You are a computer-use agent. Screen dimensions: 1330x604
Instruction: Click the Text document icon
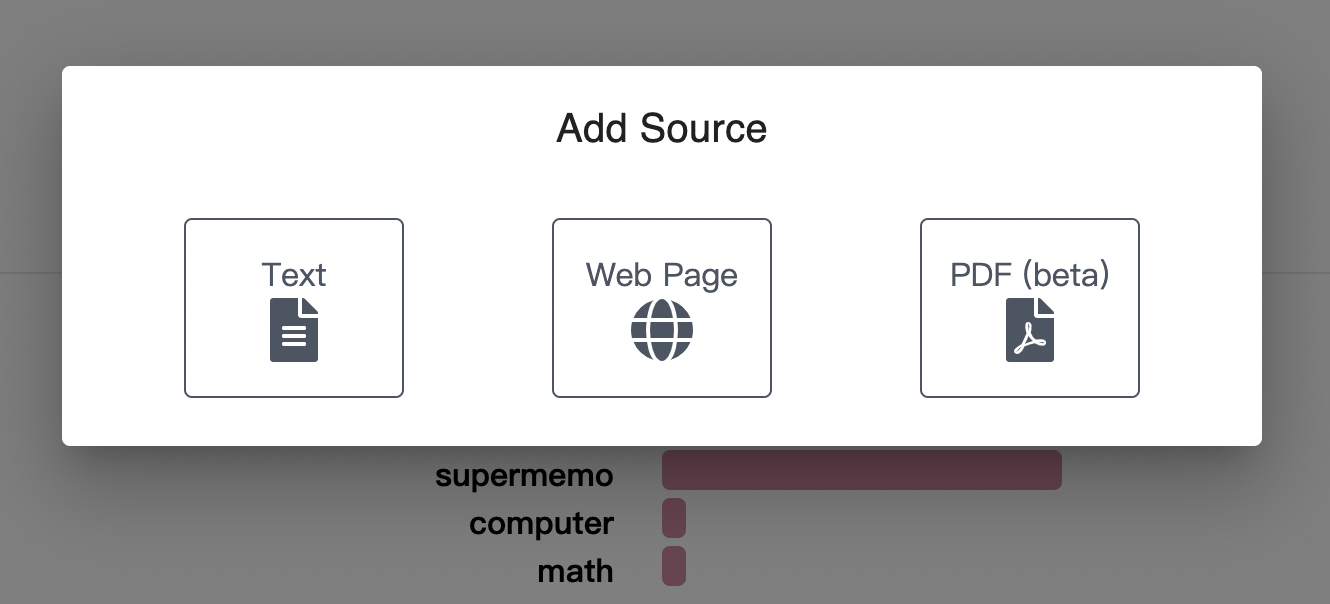click(x=294, y=330)
